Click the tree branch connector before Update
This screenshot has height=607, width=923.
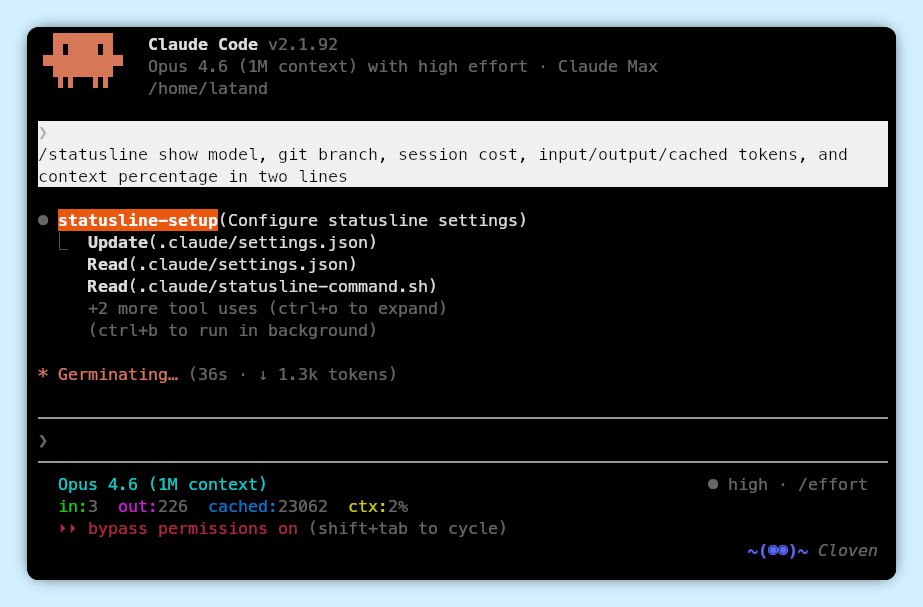pos(66,243)
